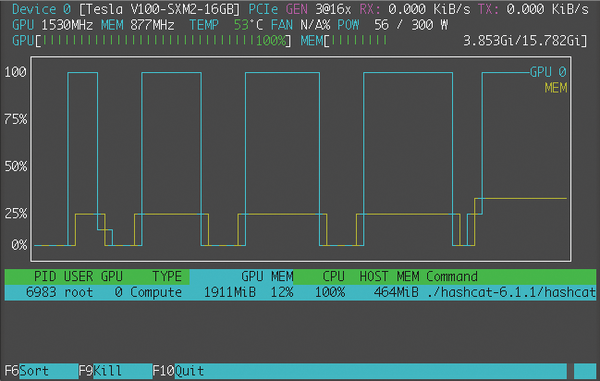Click the GPU MEM column header
This screenshot has height=381, width=600.
click(267, 277)
